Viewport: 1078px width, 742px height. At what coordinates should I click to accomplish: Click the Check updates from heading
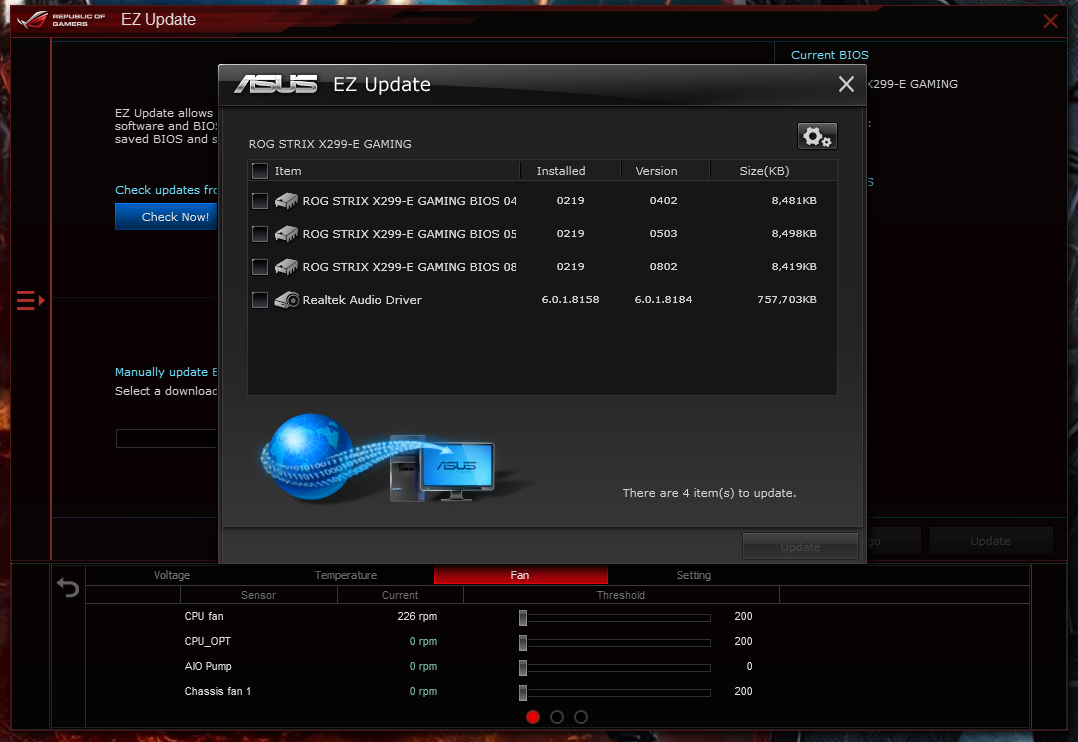coord(166,190)
